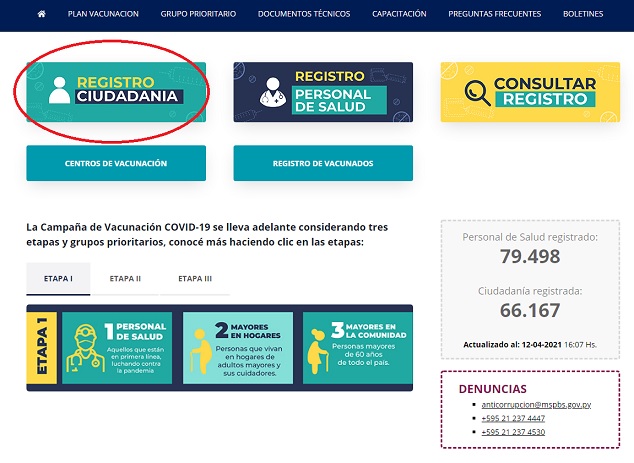The image size is (634, 463).
Task: Click the doctor icon on Registro Personal de Salud
Action: pos(273,92)
